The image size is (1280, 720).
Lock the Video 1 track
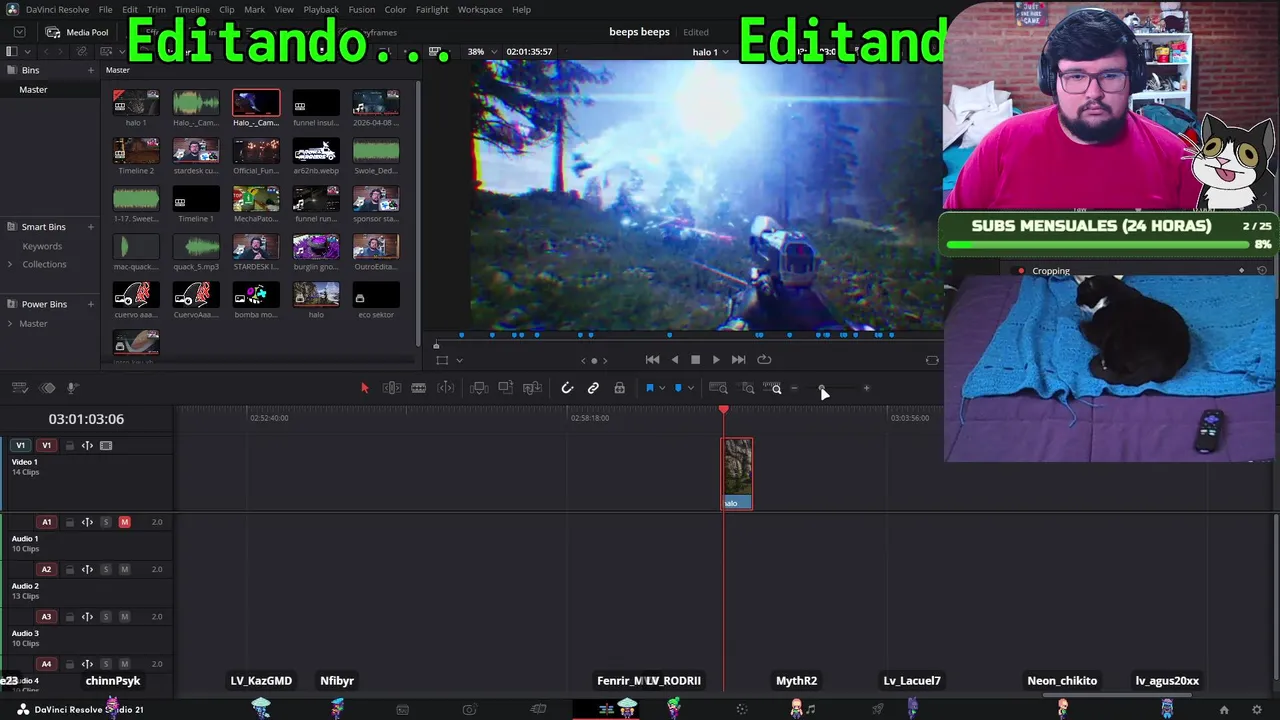69,446
